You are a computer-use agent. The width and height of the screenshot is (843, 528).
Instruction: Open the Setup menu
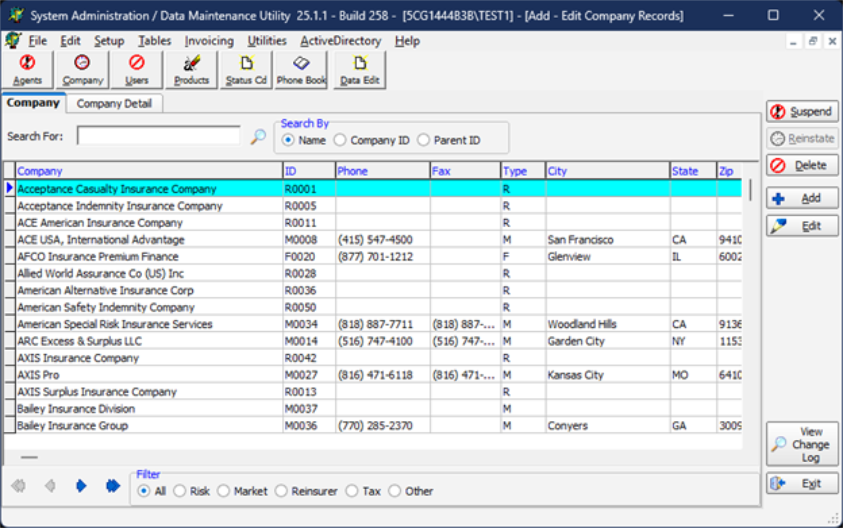[109, 41]
